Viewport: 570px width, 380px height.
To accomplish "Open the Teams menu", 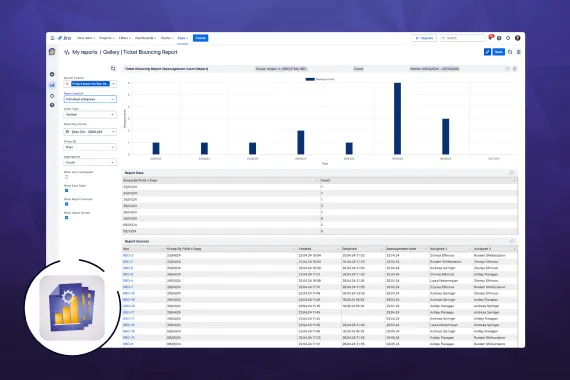I will pyautogui.click(x=166, y=38).
